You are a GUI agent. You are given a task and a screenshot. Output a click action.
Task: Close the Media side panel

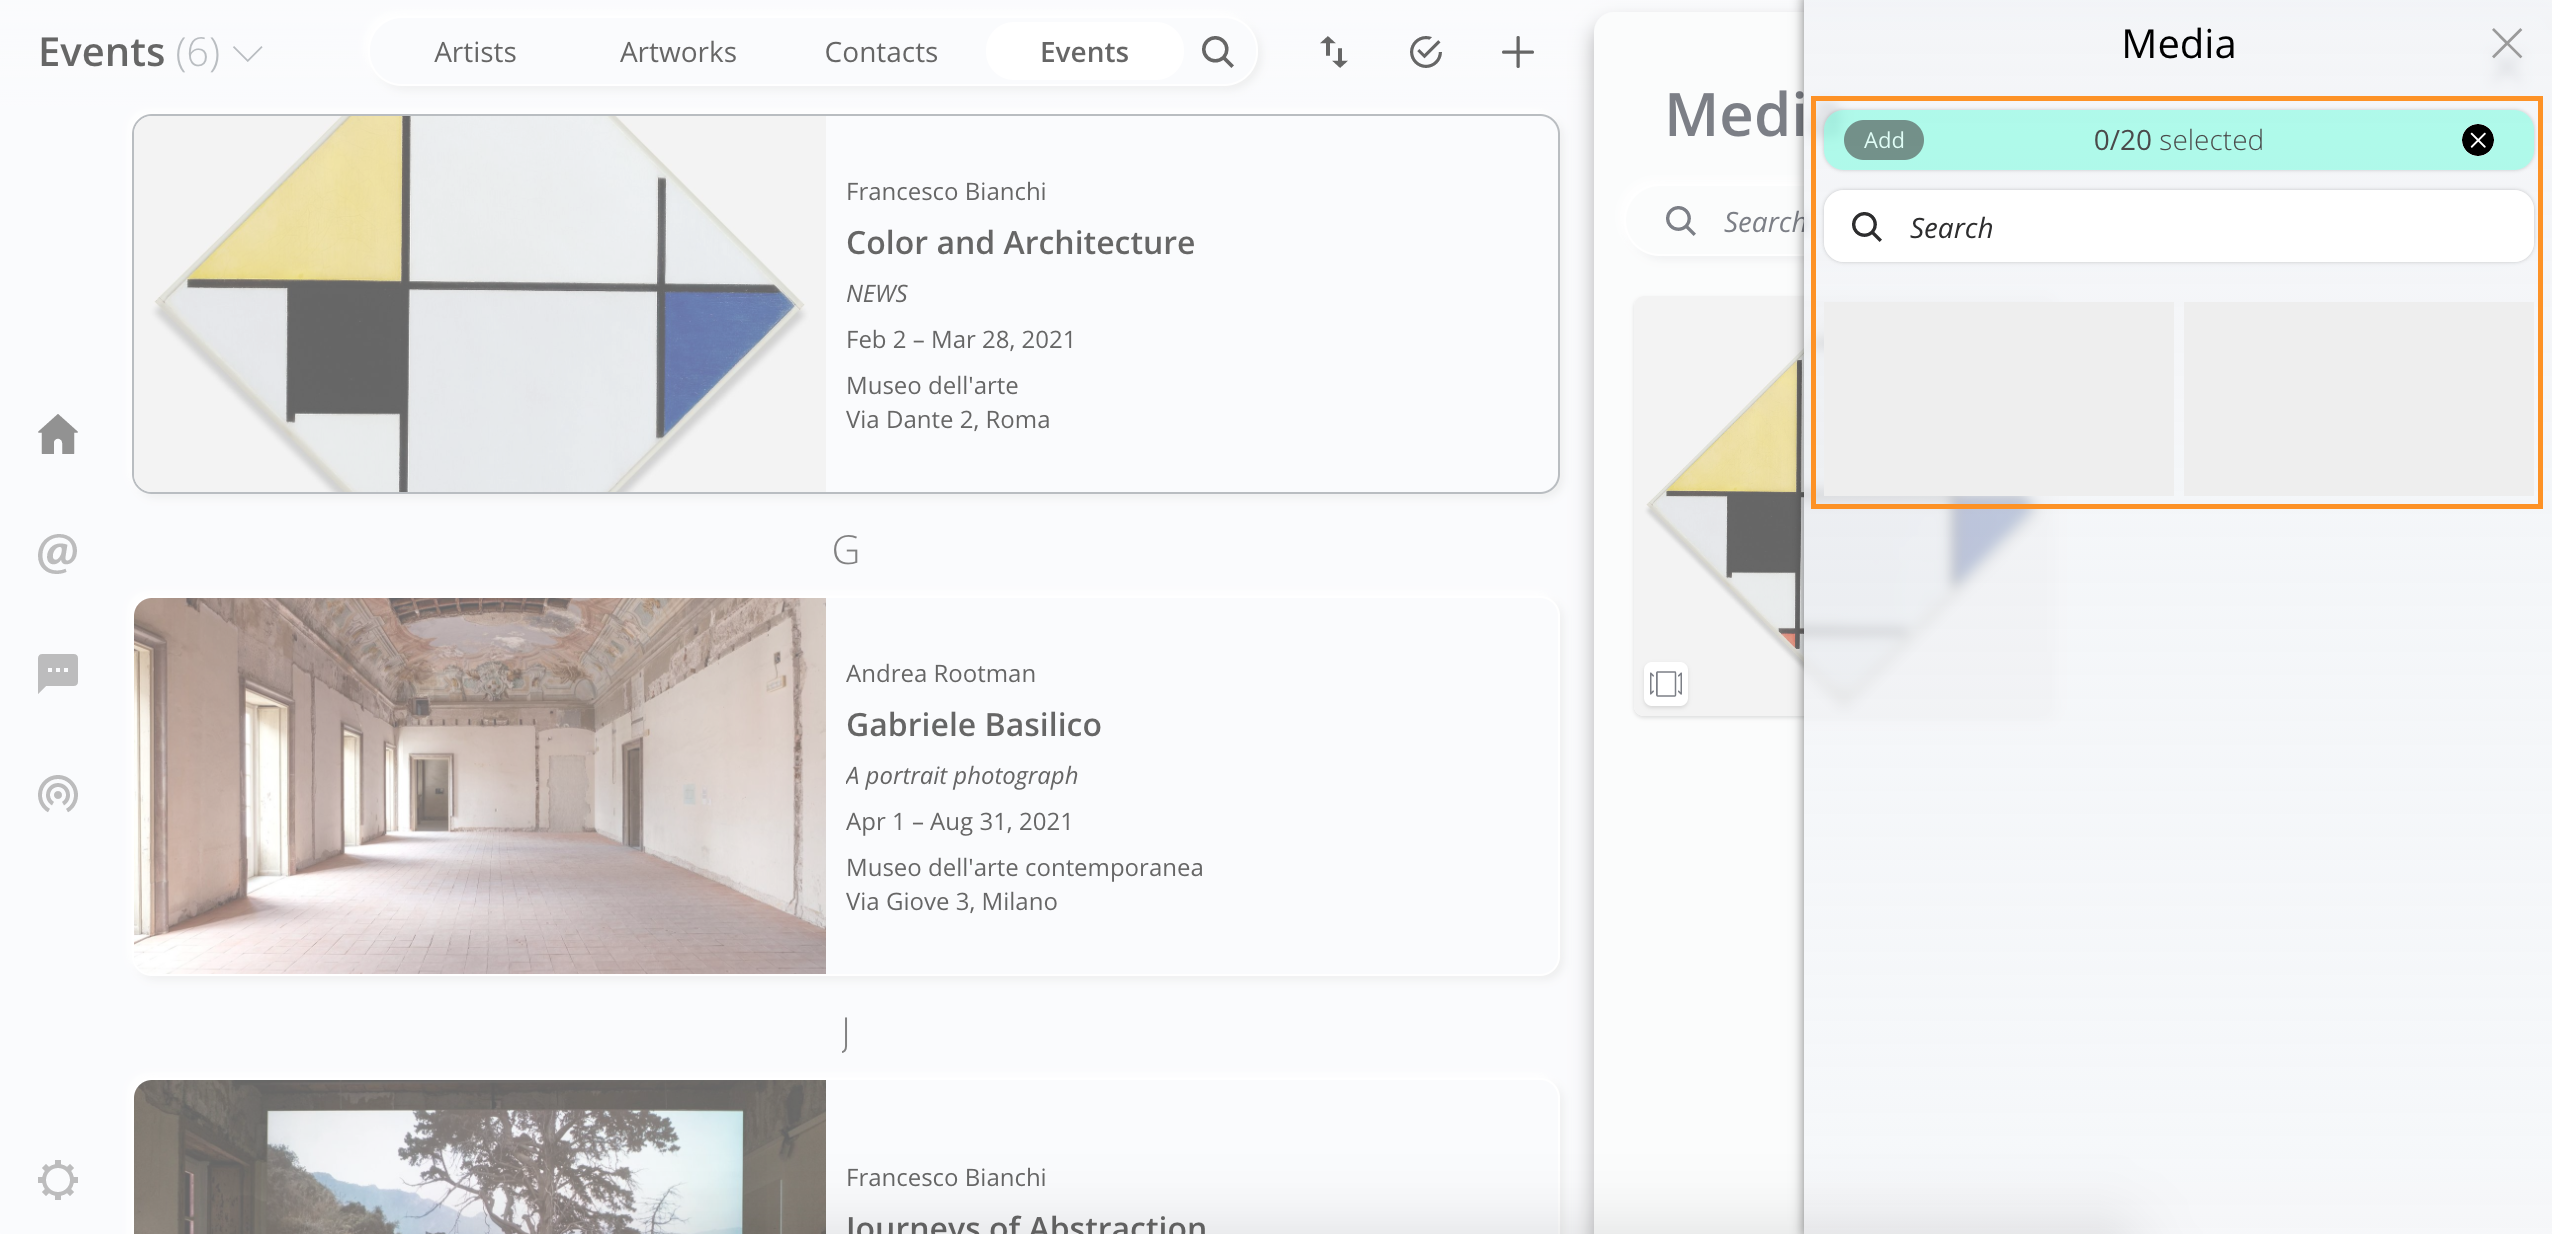(x=2506, y=43)
